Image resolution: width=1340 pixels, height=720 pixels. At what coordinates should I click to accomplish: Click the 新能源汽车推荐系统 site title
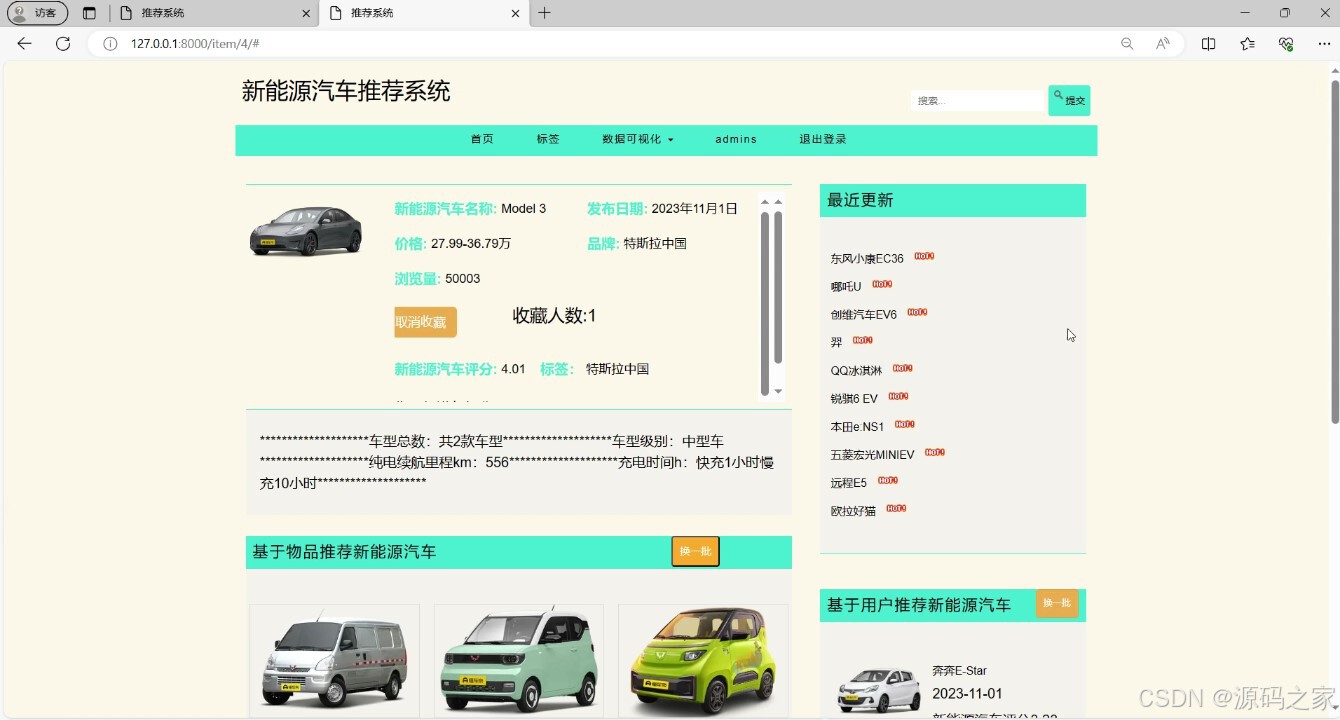346,91
